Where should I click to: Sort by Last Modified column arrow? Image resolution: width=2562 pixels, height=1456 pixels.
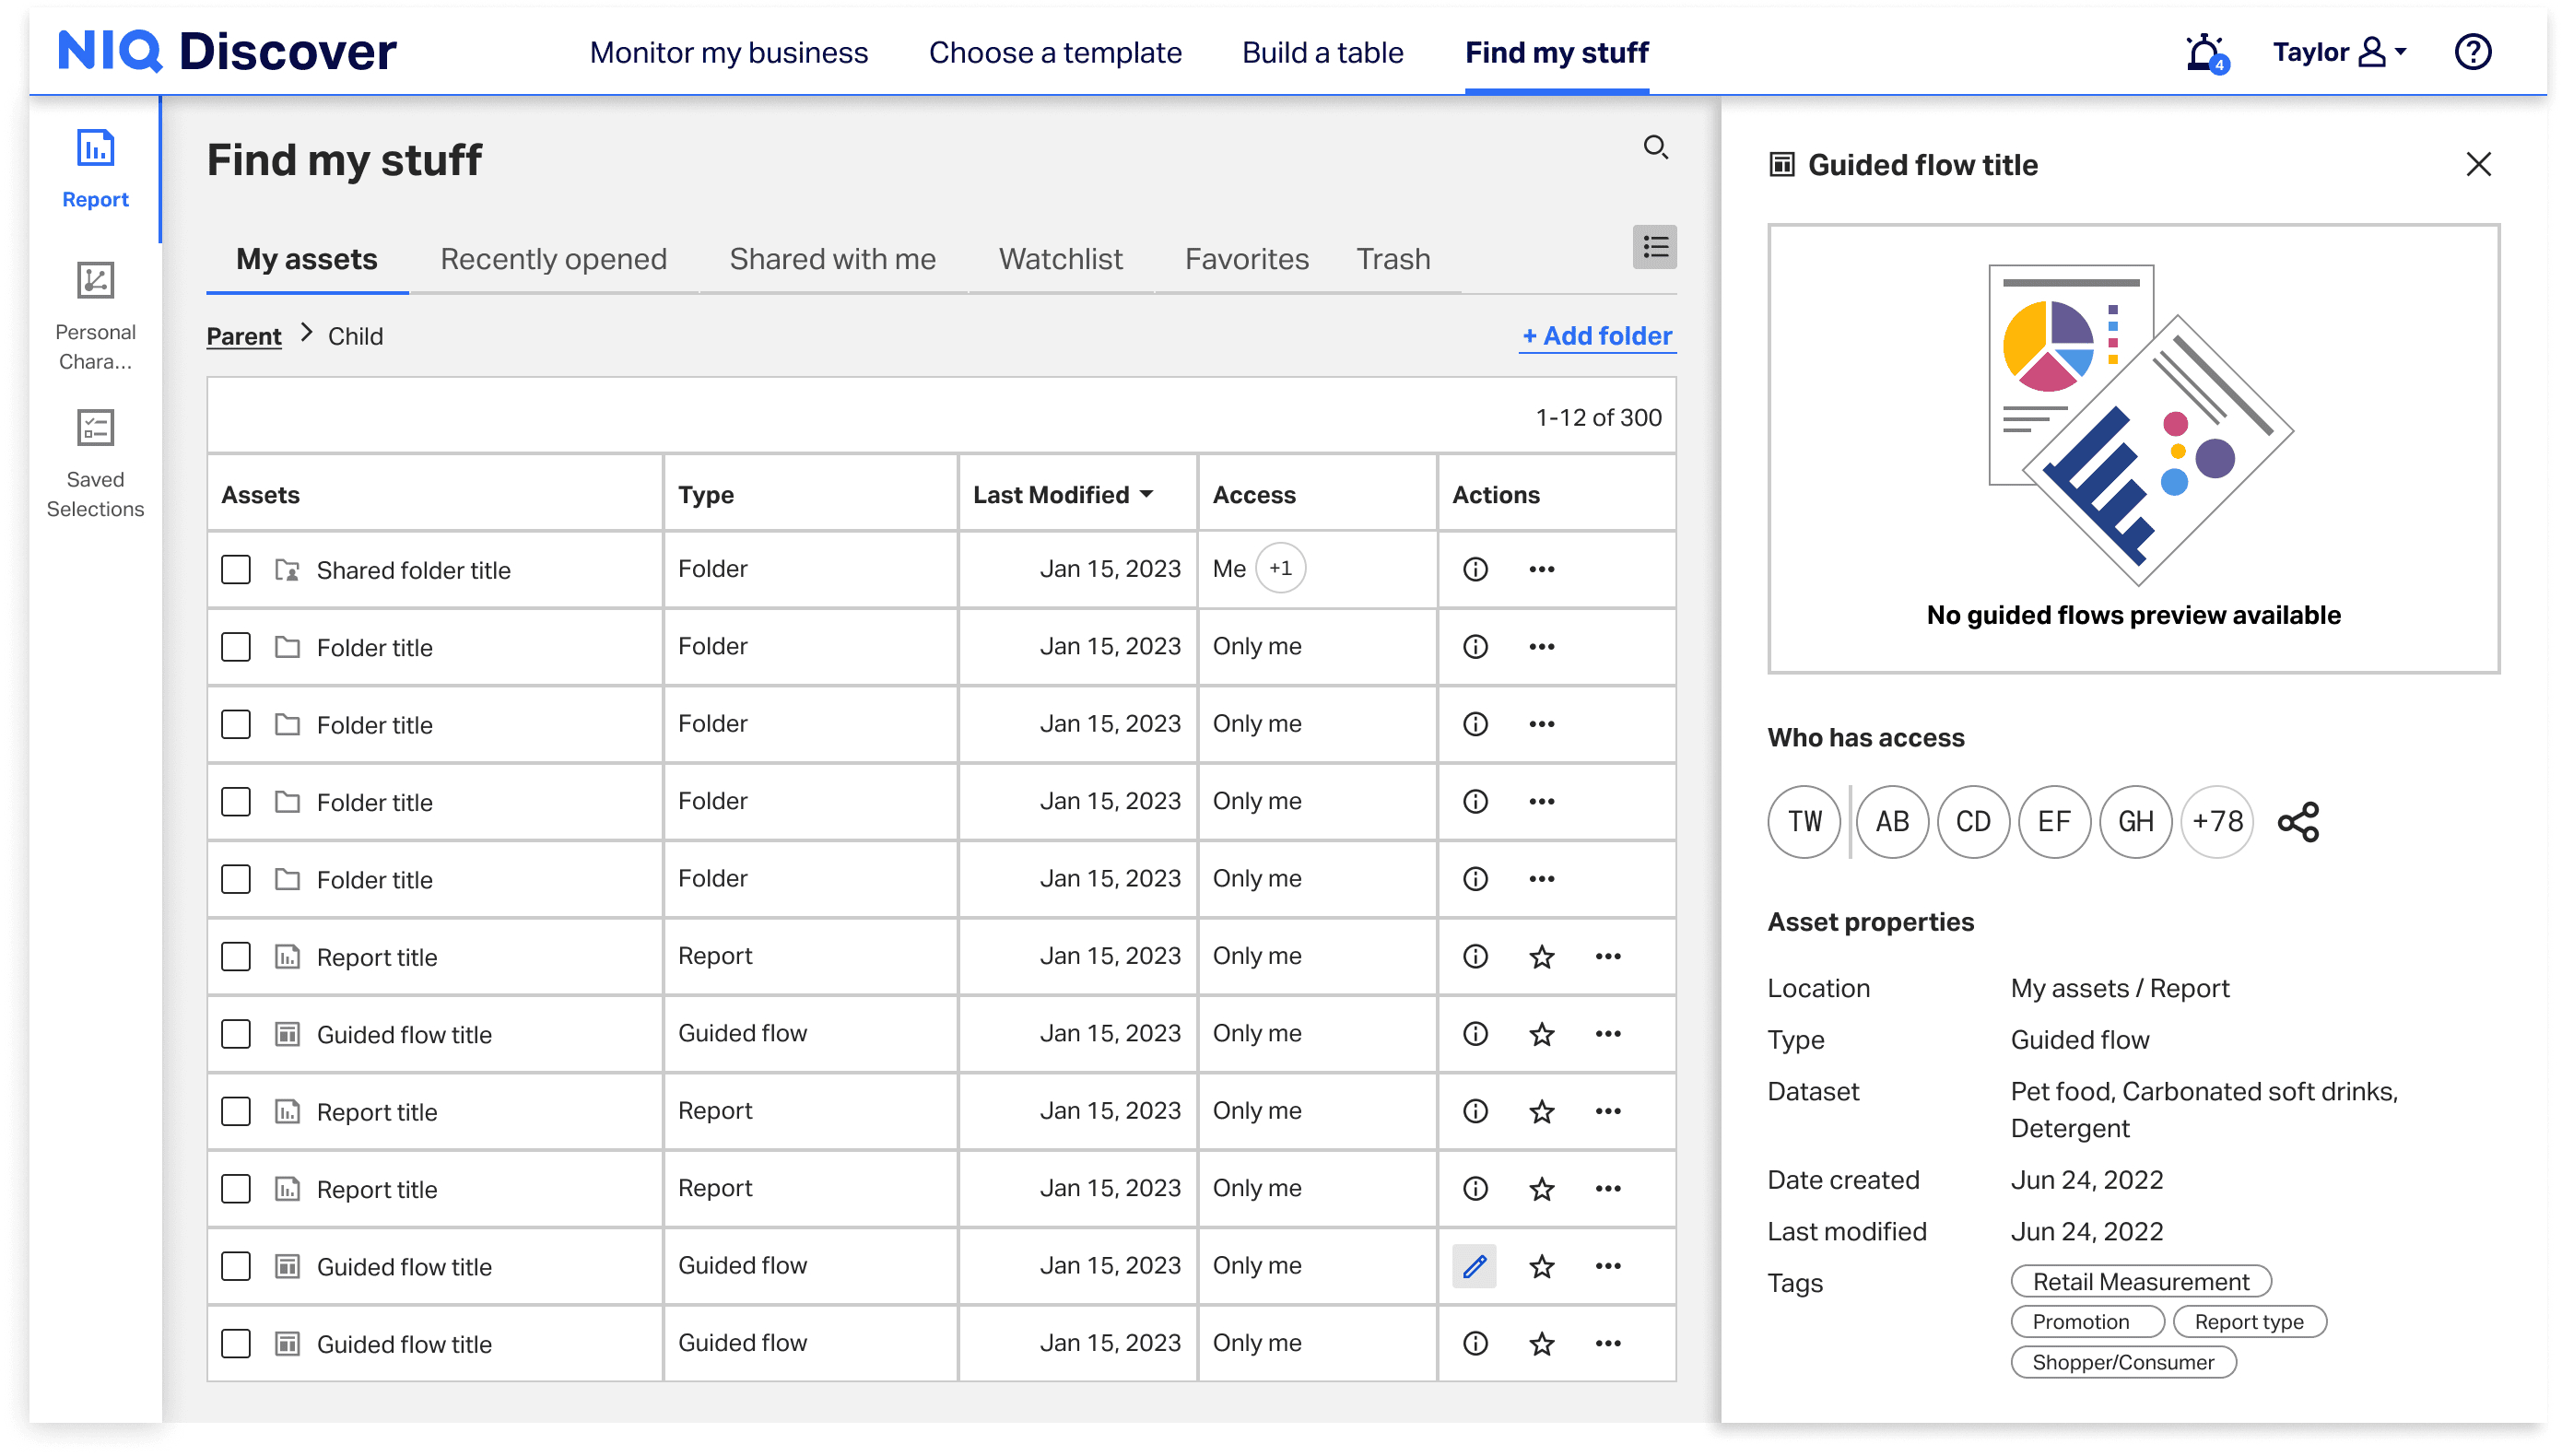[1146, 494]
